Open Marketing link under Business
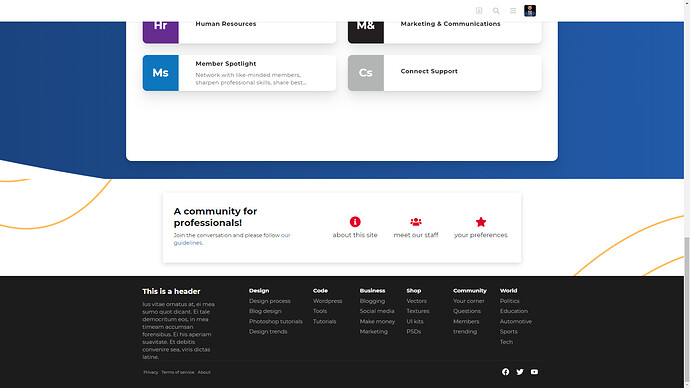Screen dimensions: 690x388 [374, 332]
